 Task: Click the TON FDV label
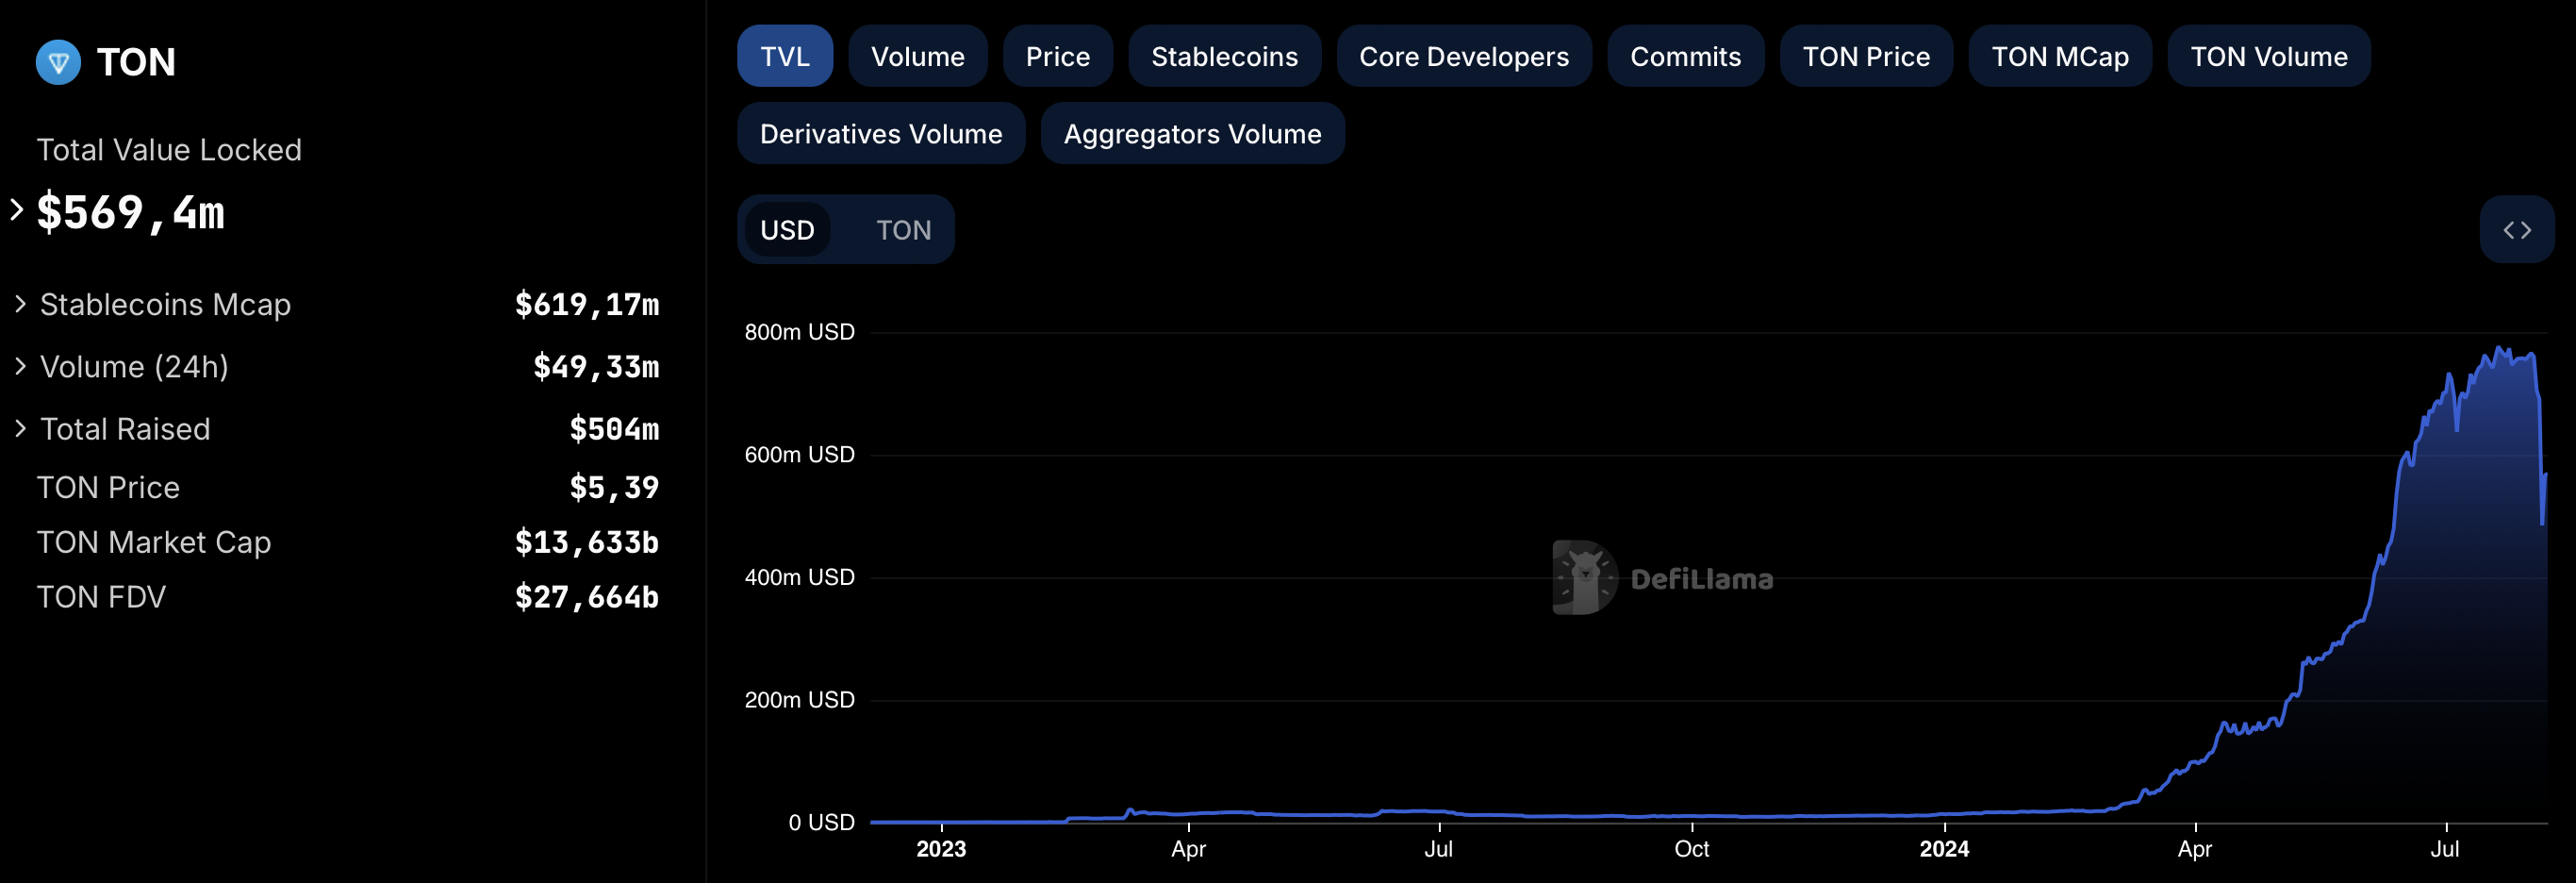(x=101, y=597)
